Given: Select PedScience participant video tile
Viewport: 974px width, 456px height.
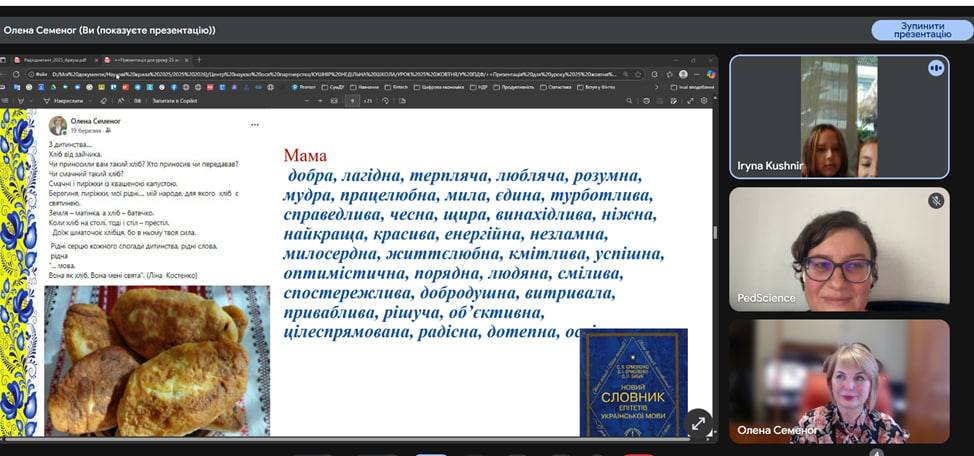Looking at the screenshot, I should coord(838,249).
